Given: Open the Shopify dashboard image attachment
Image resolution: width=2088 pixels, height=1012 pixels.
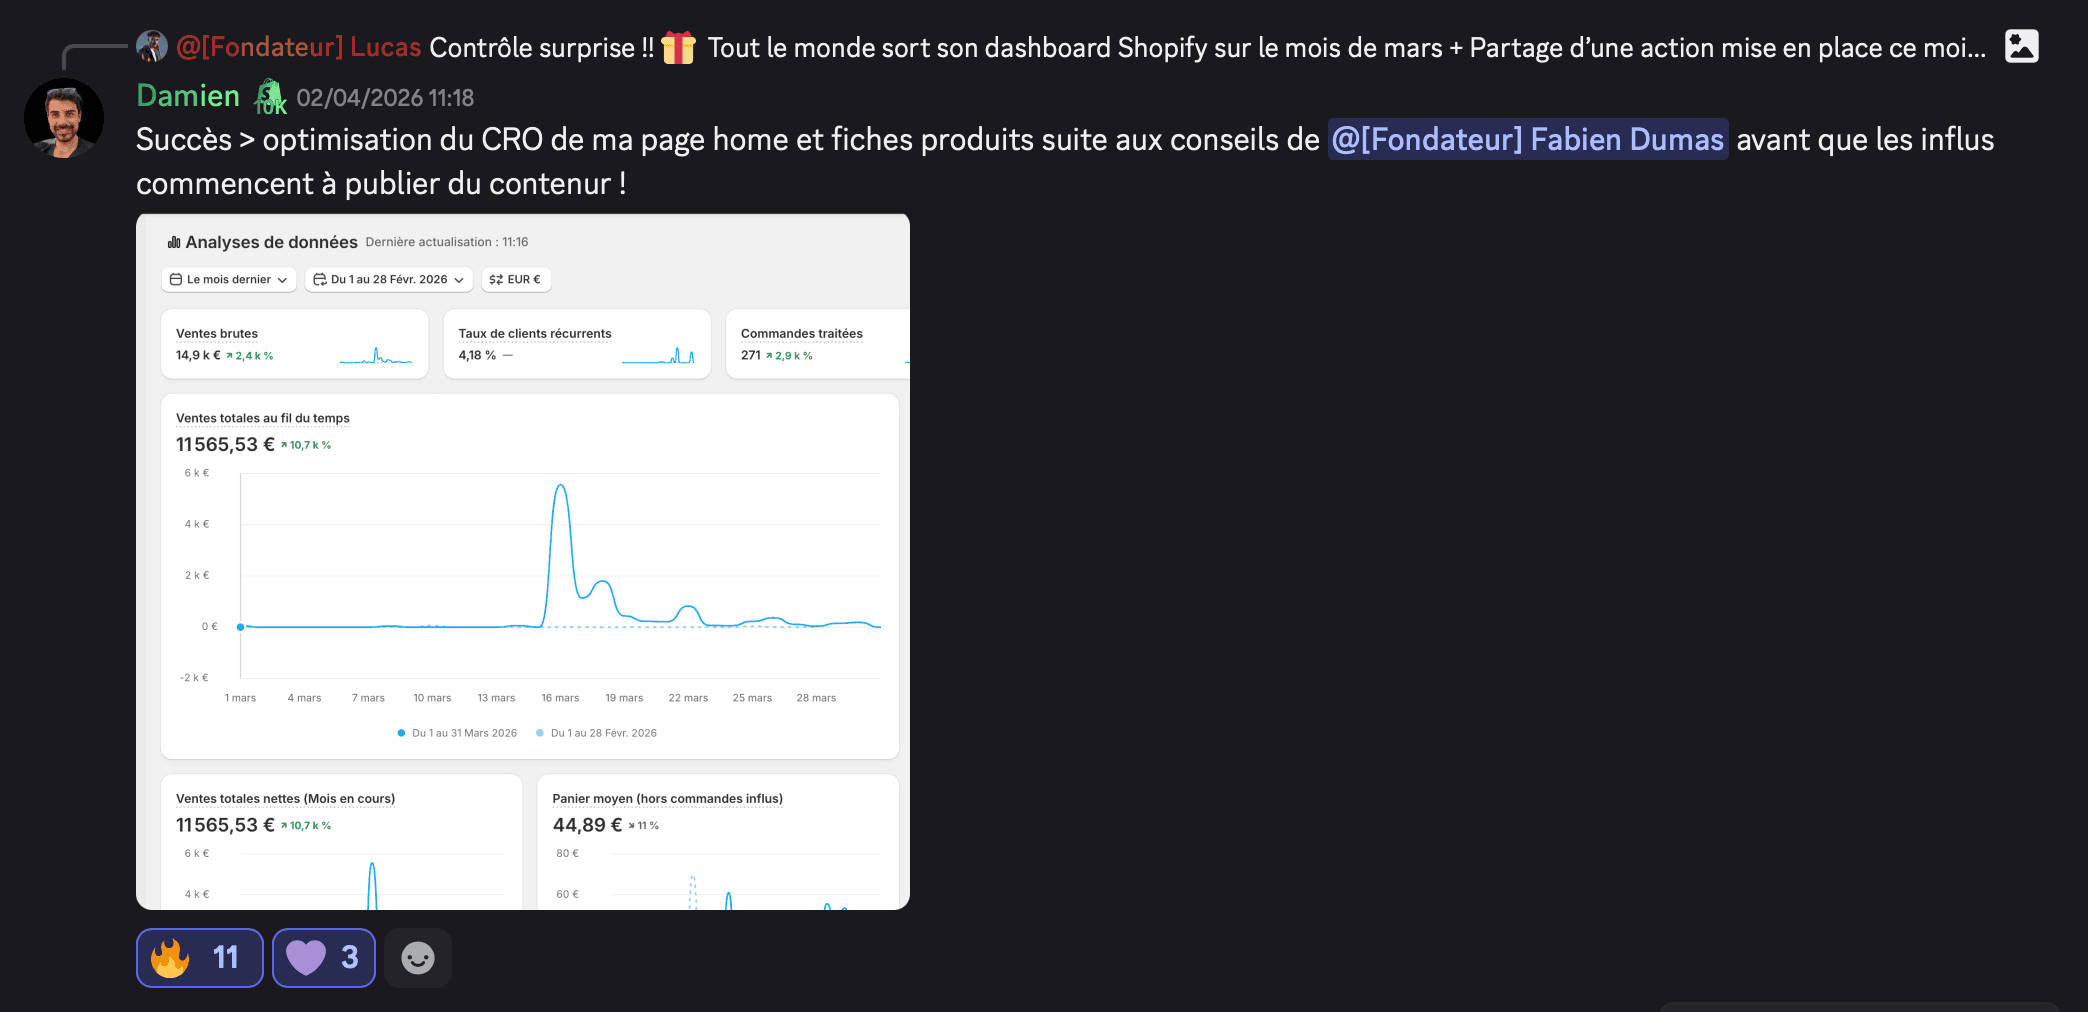Looking at the screenshot, I should [x=523, y=562].
